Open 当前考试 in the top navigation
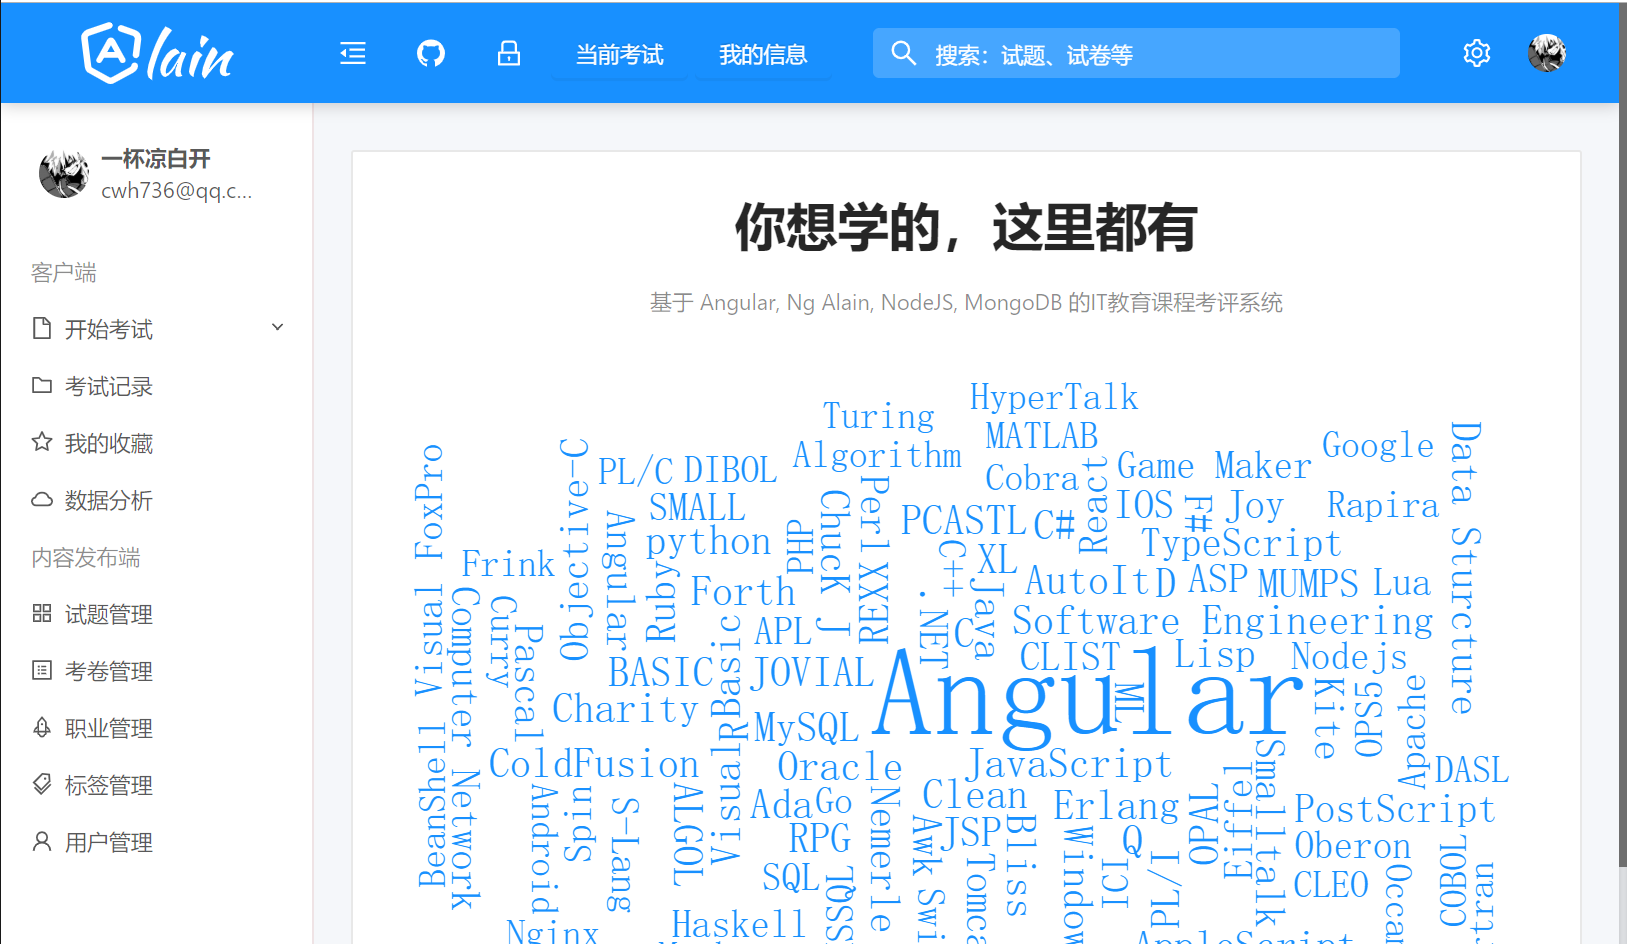 tap(619, 55)
